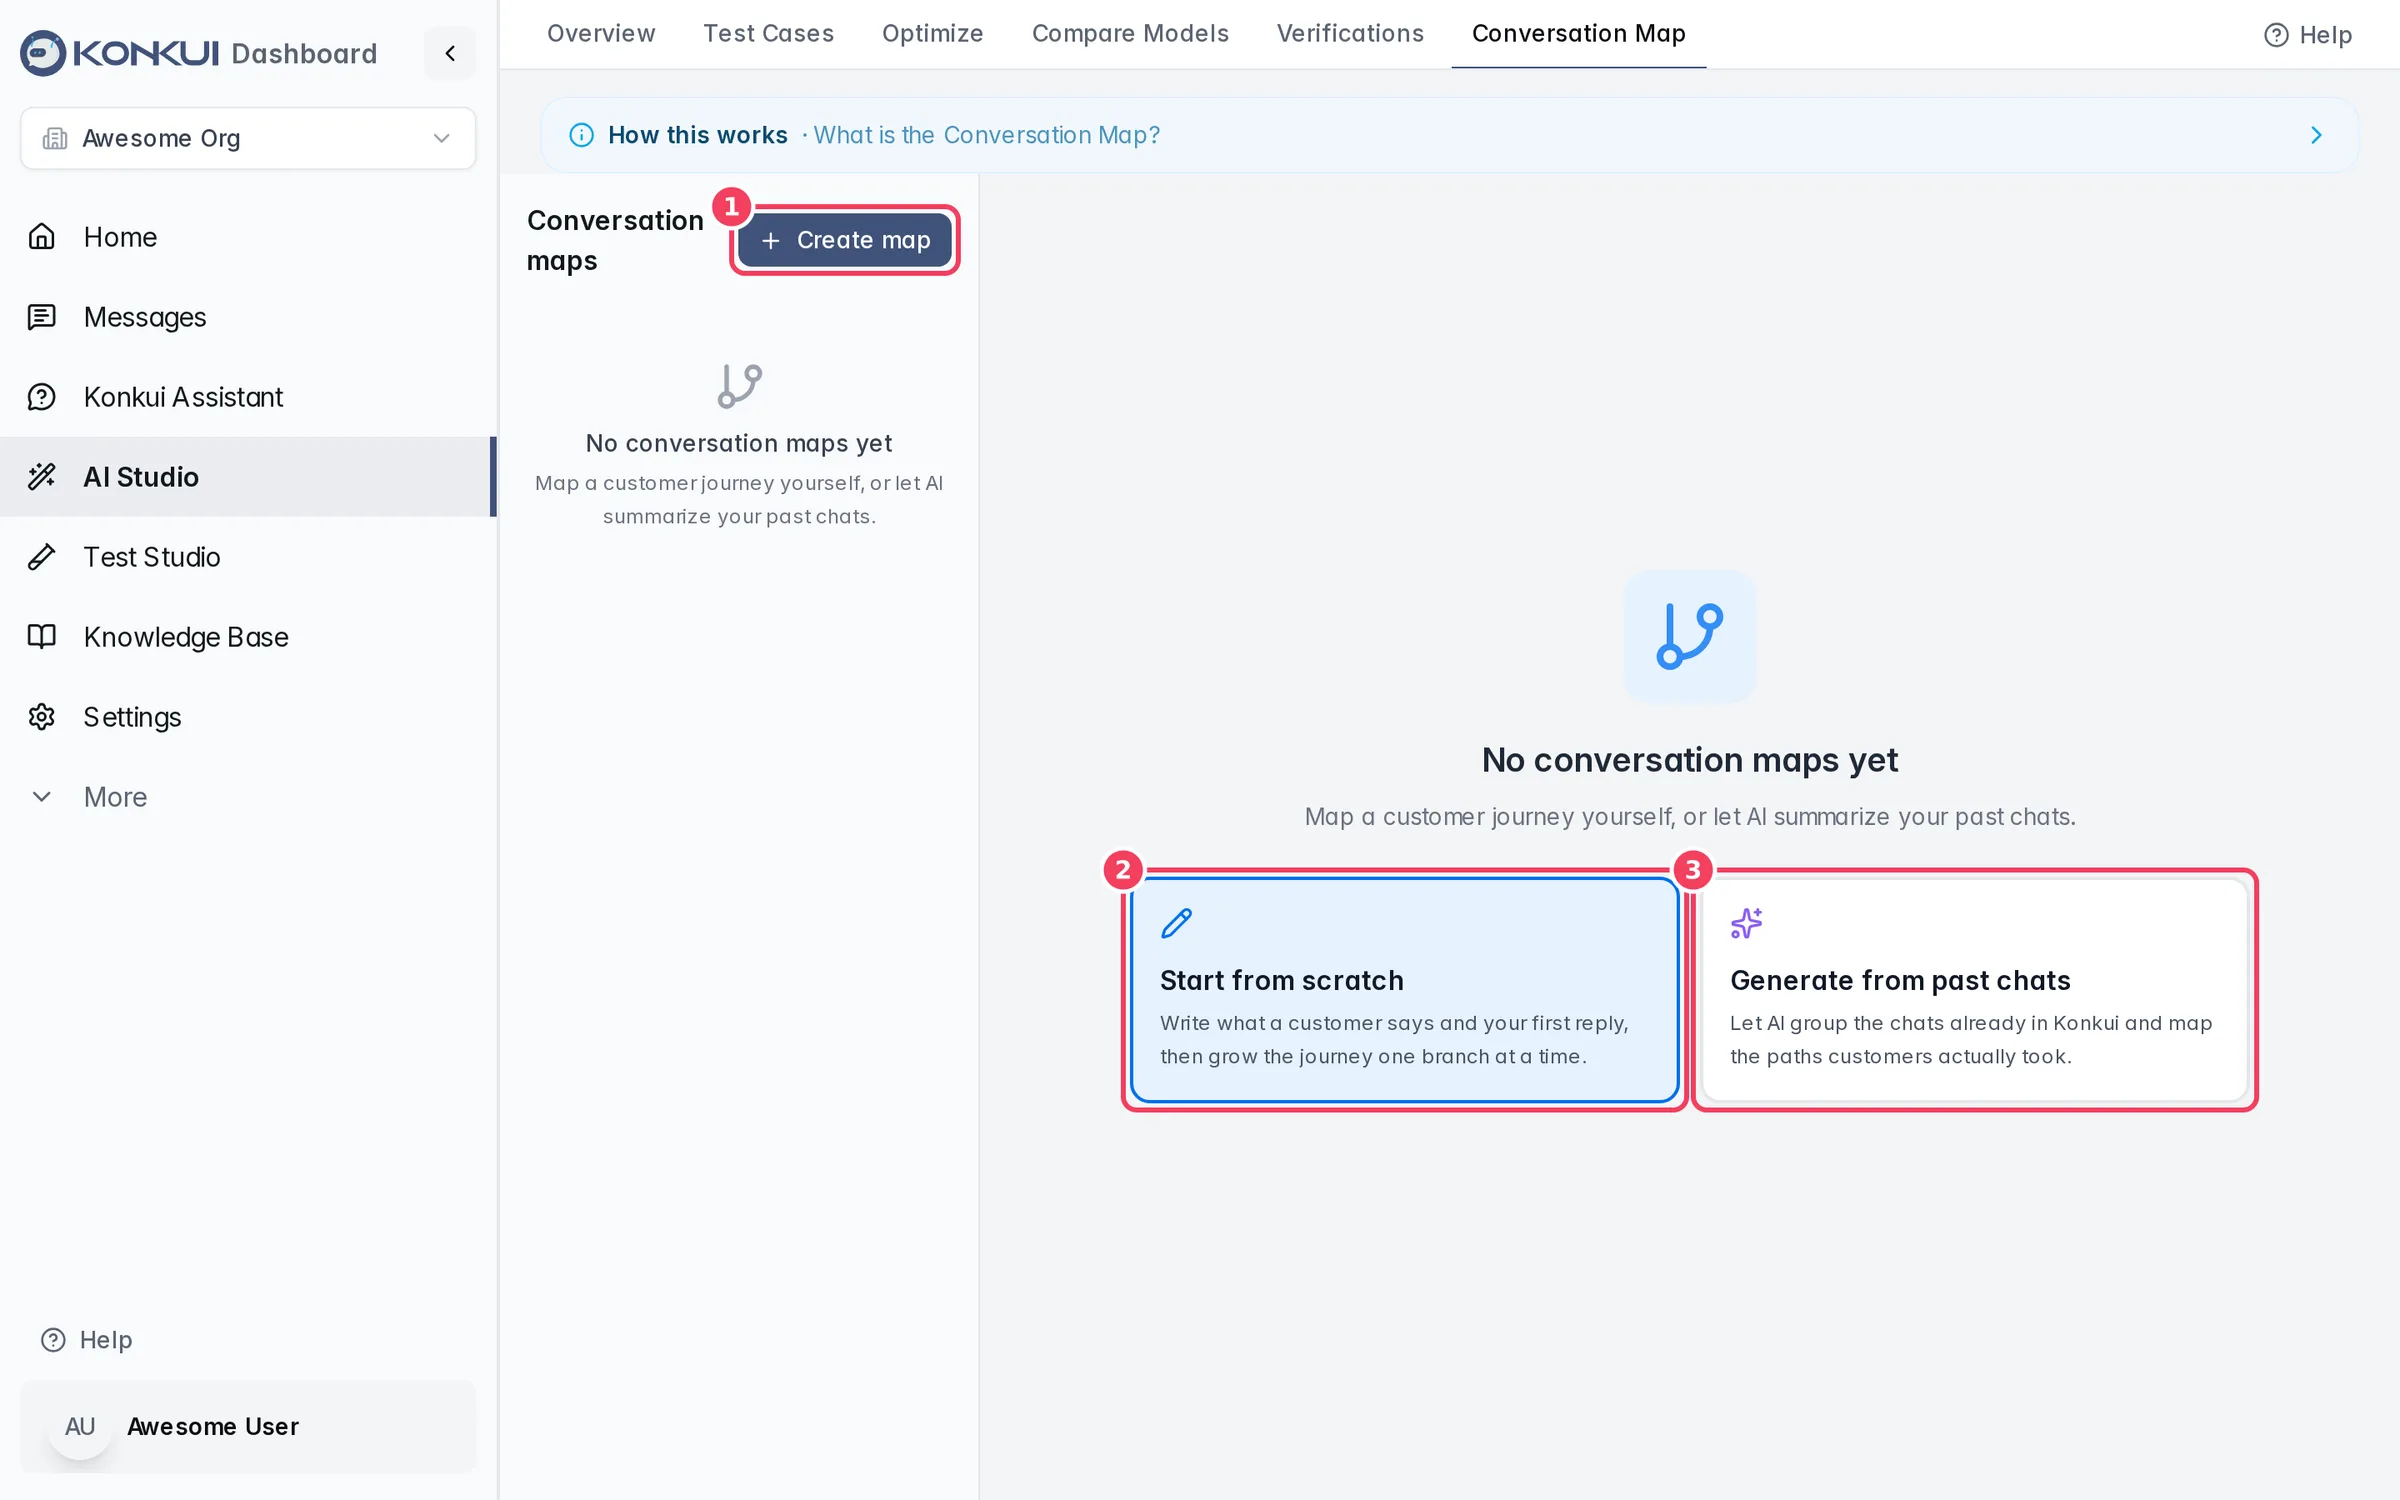Click the Knowledge Base book icon

(41, 637)
